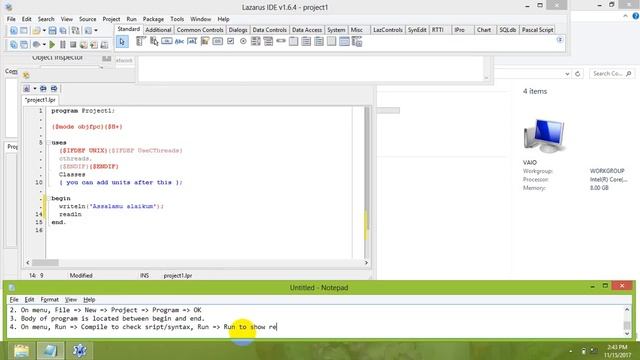640x360 pixels.
Task: Click Notepad's scroll down arrow
Action: coord(627,333)
